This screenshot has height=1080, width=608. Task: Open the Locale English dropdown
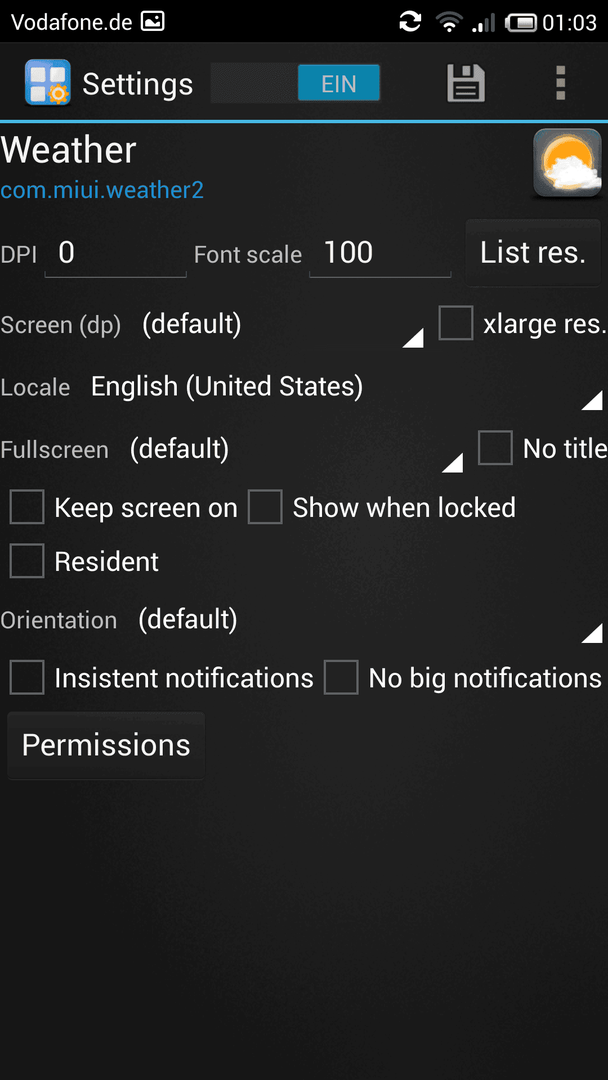tap(346, 387)
